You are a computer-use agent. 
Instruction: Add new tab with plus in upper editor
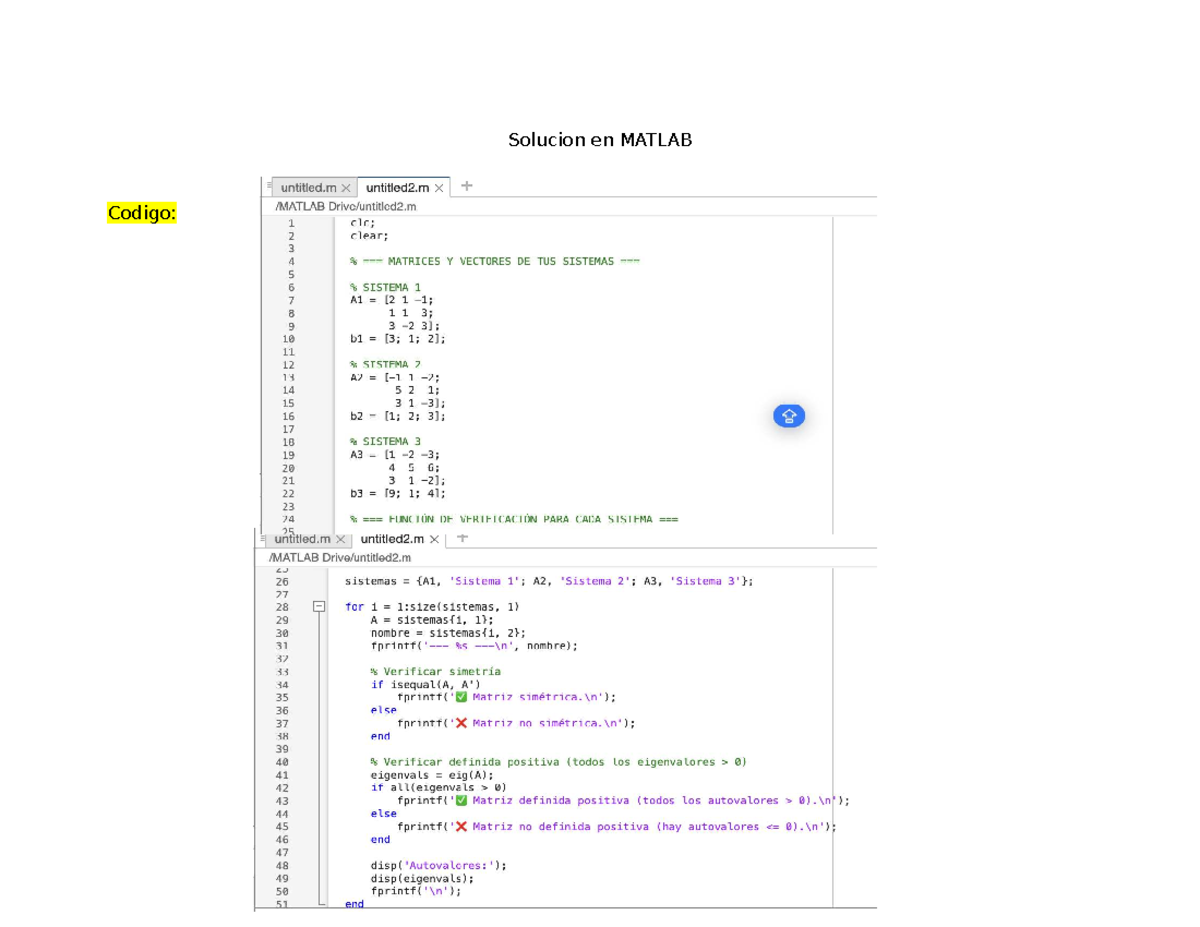[x=467, y=186]
